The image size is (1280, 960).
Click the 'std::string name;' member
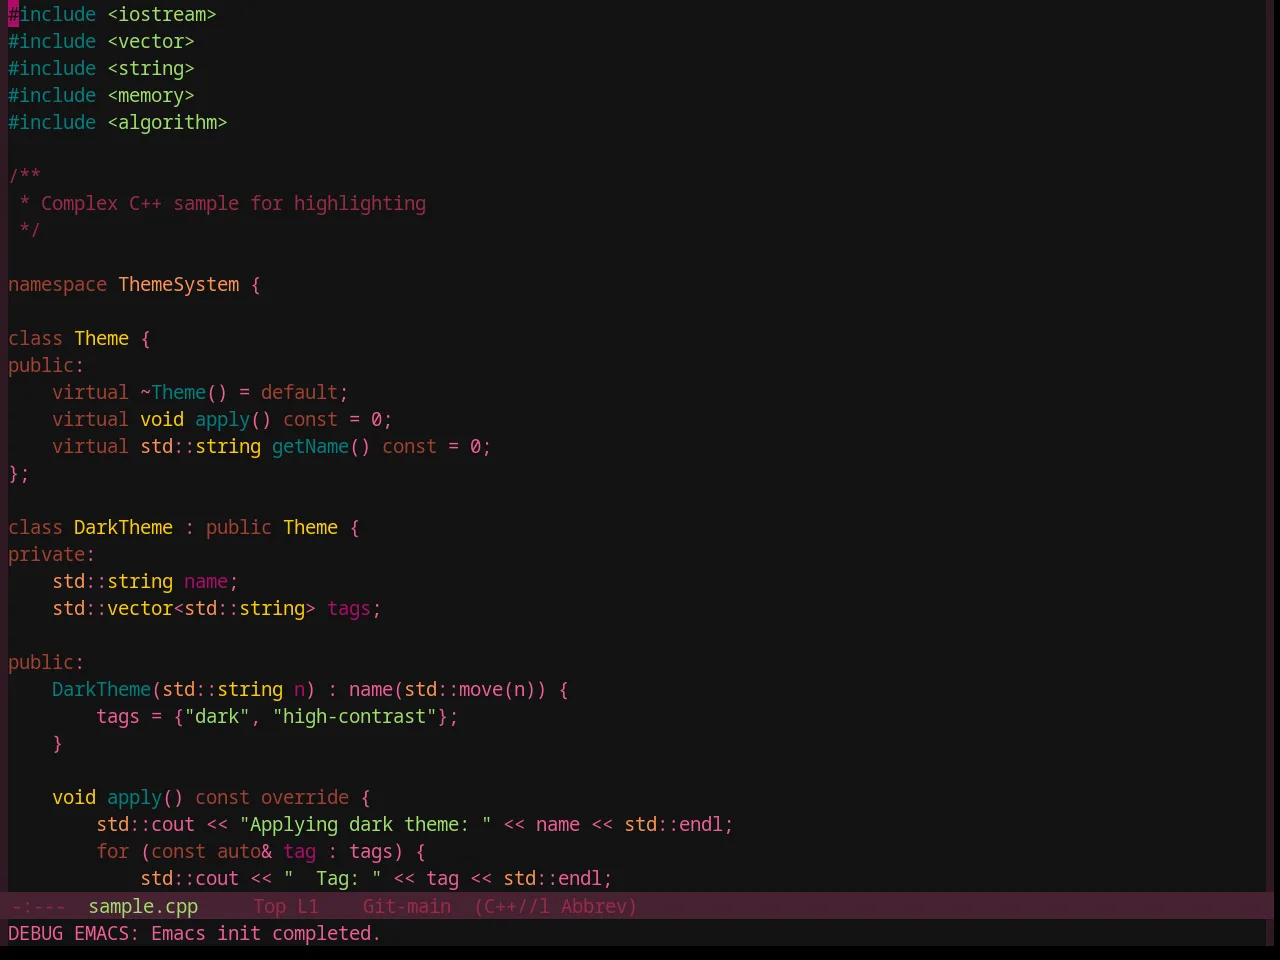pyautogui.click(x=145, y=582)
